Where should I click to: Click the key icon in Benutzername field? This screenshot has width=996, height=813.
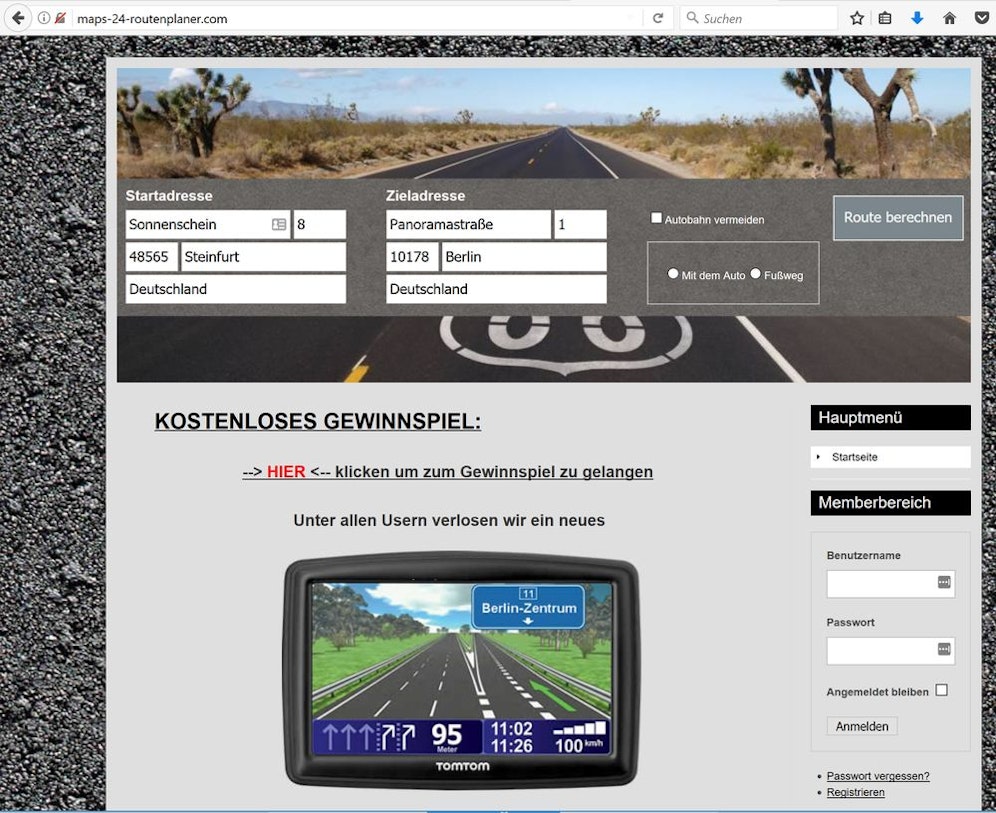tap(943, 582)
